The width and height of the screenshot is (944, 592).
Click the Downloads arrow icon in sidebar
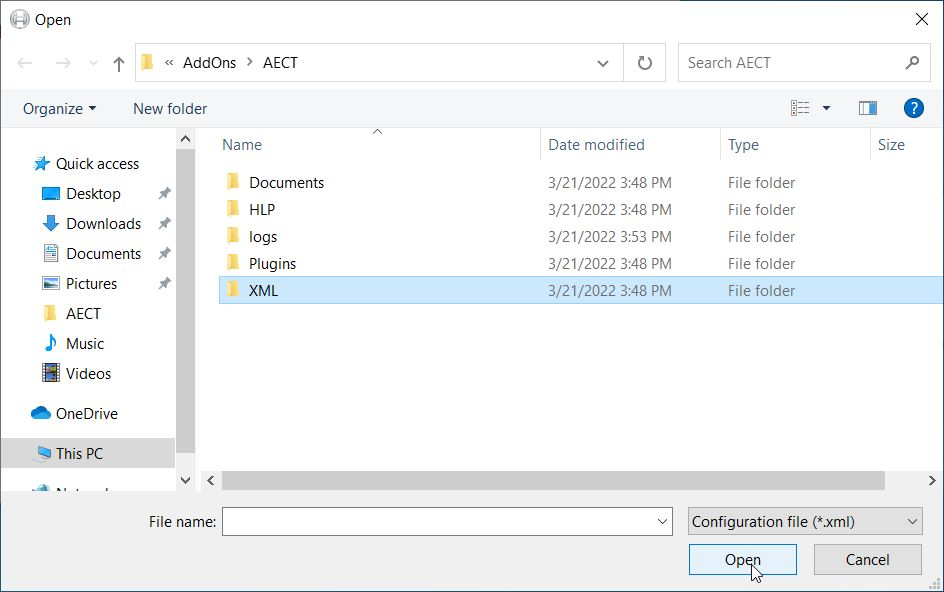51,223
